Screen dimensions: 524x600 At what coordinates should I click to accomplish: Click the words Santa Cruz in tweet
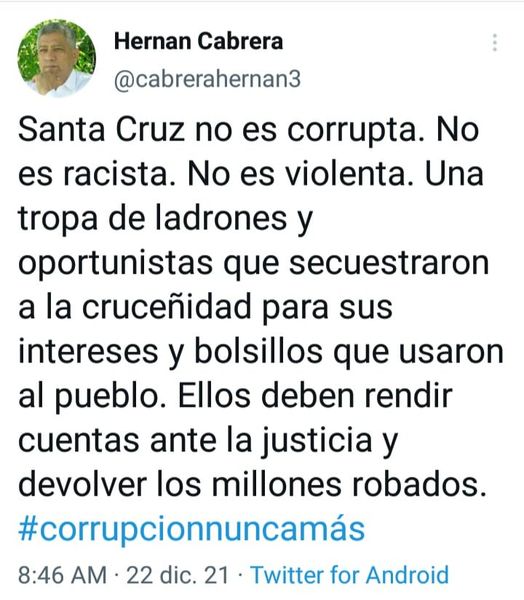(101, 129)
